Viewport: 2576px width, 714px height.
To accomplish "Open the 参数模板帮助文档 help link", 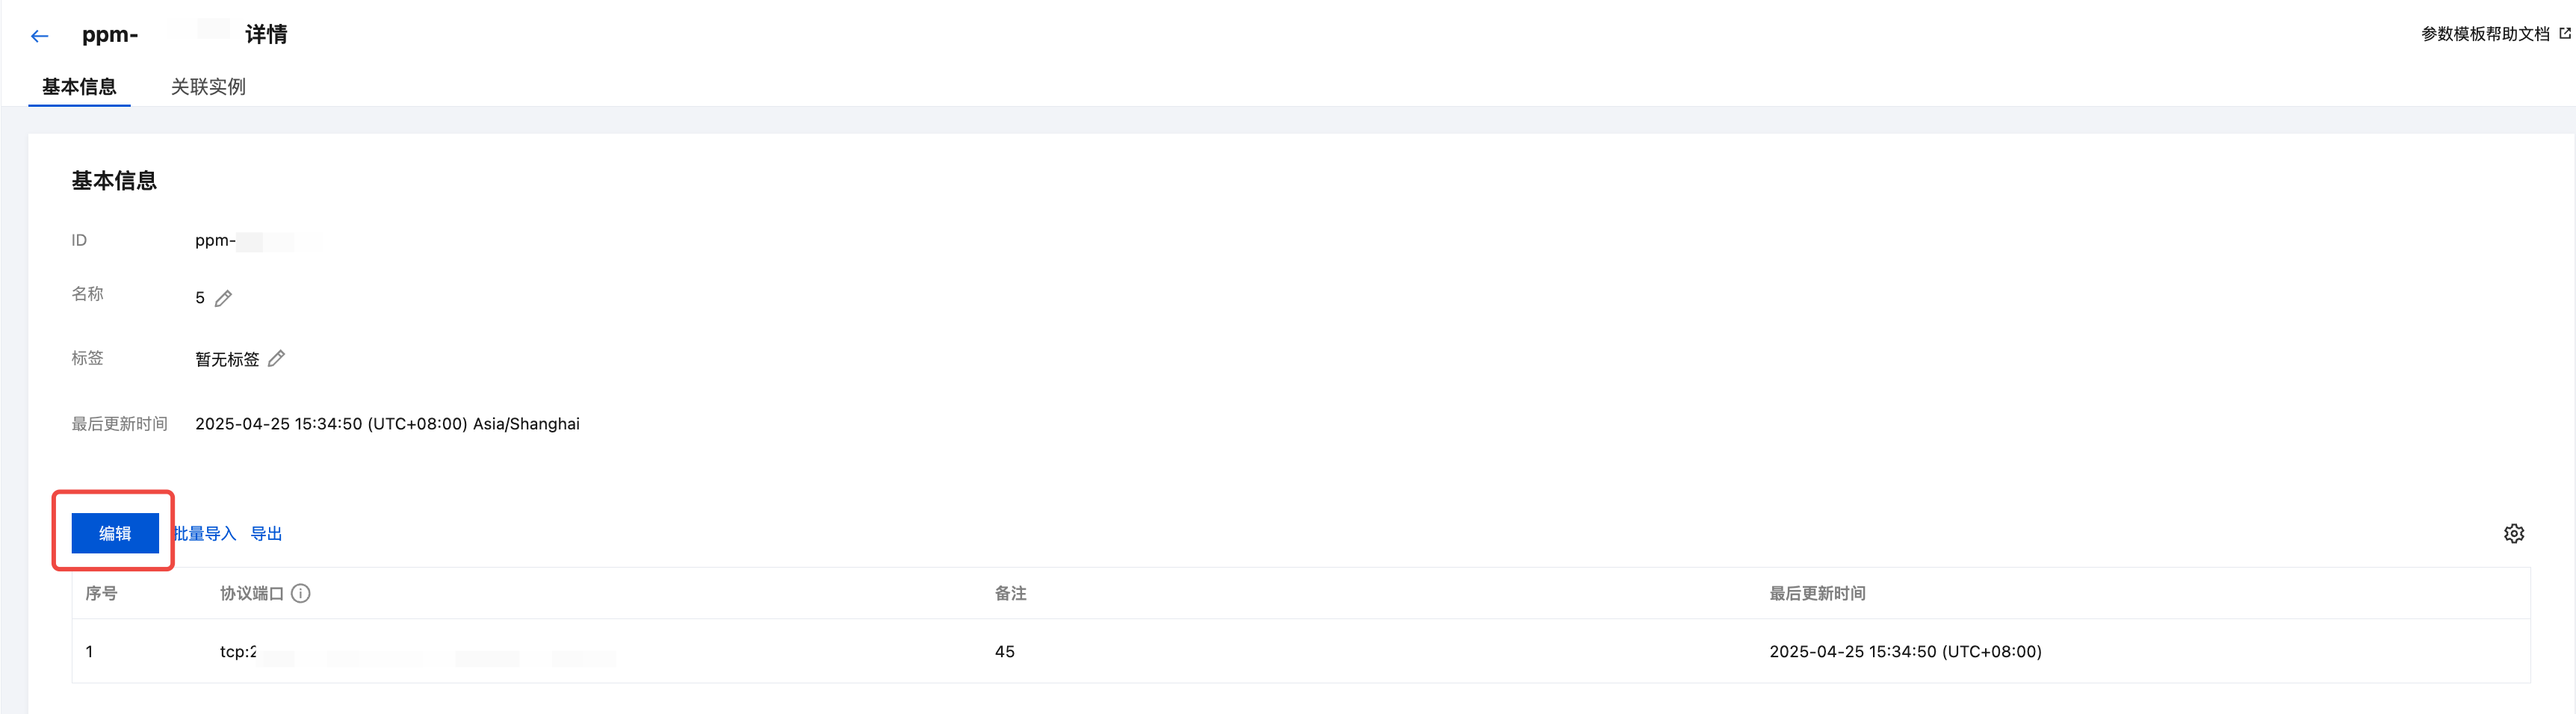I will pos(2485,34).
